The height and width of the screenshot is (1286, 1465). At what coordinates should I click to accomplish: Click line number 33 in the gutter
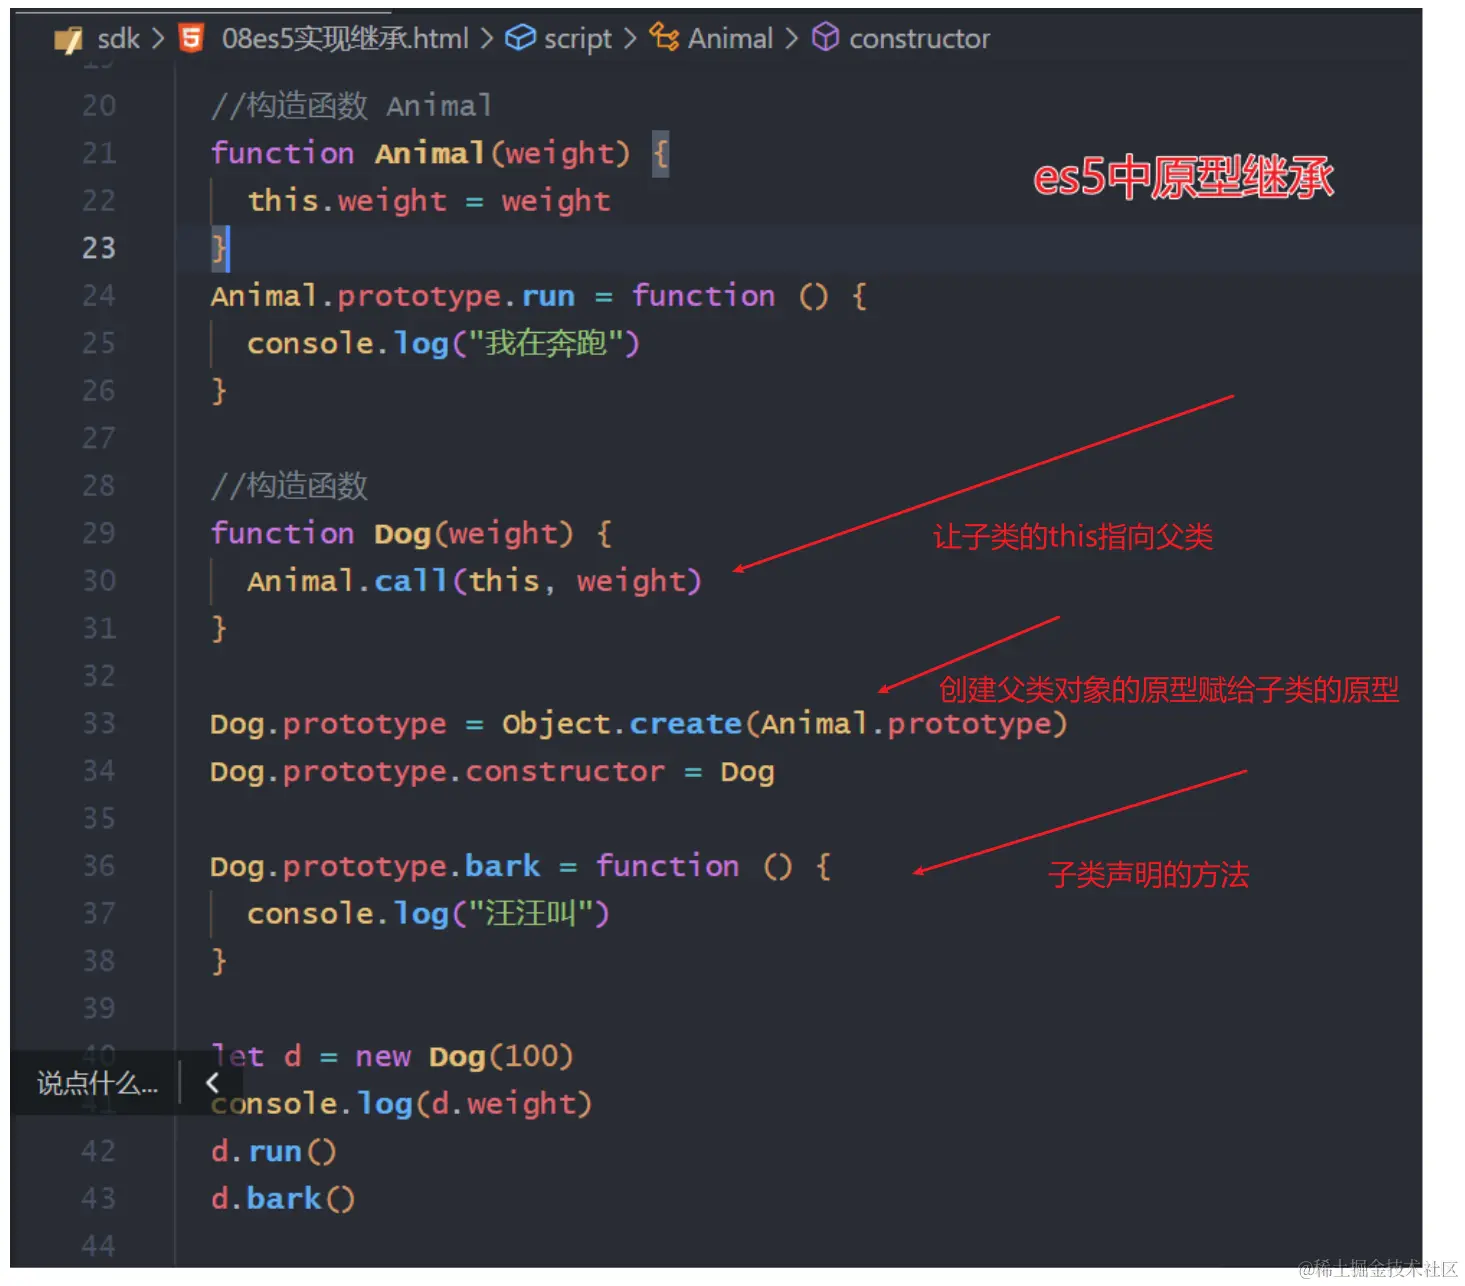click(99, 723)
